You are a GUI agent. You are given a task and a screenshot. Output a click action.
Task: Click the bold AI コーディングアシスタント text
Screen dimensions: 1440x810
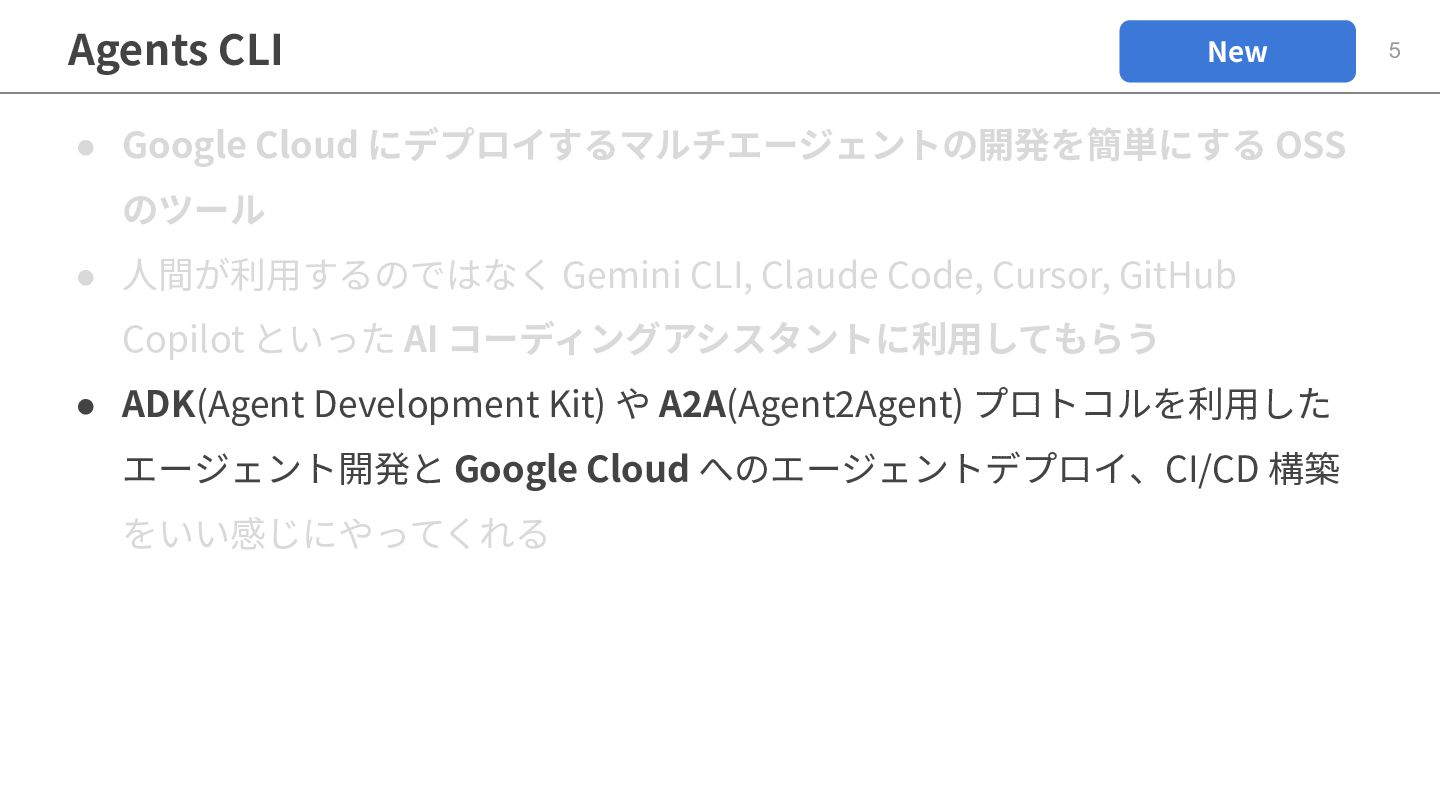(x=640, y=340)
